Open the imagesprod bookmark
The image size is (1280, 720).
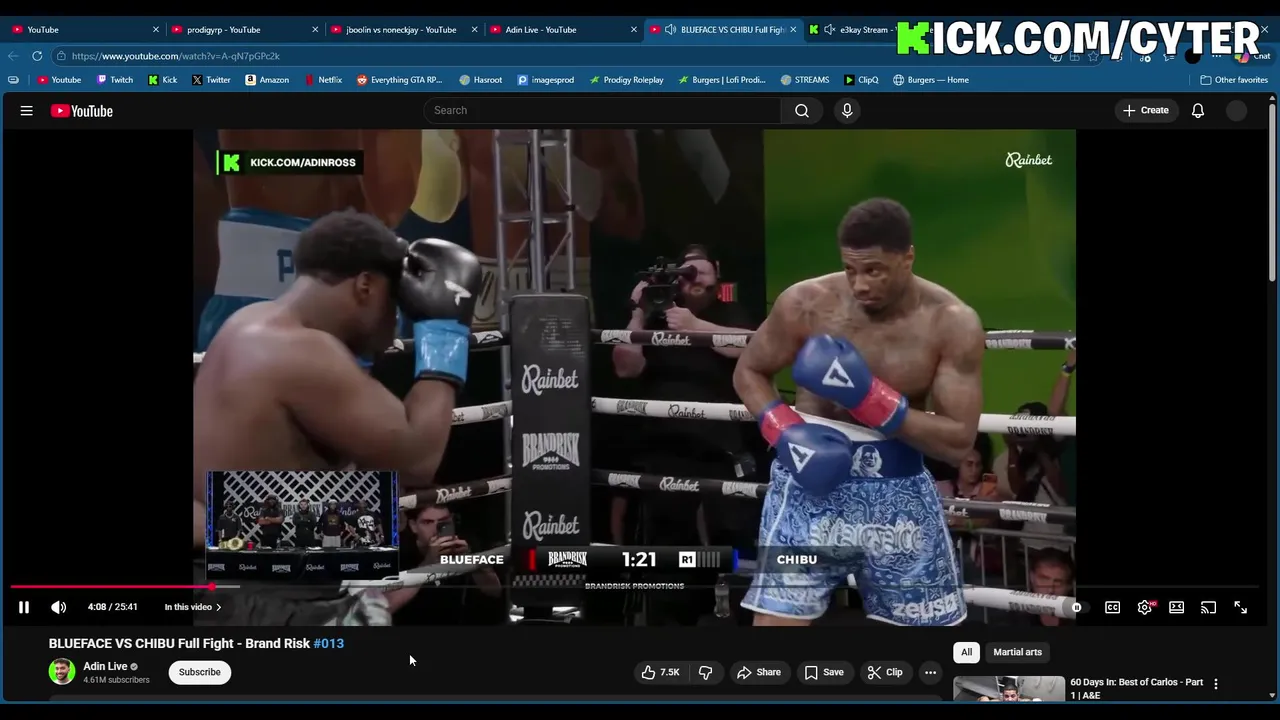[x=545, y=80]
